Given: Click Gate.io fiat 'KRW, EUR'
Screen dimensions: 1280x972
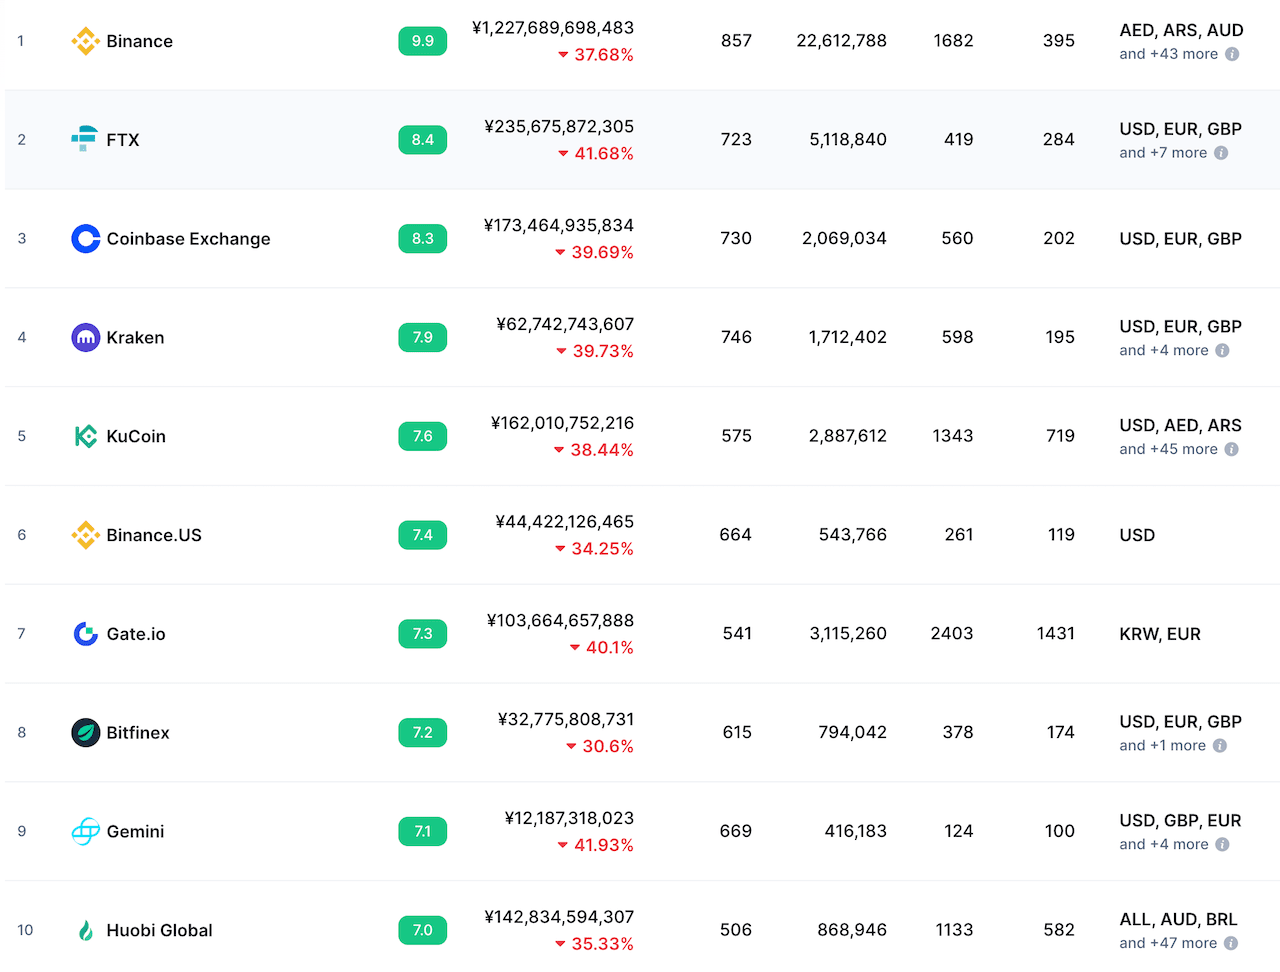Looking at the screenshot, I should [x=1160, y=634].
